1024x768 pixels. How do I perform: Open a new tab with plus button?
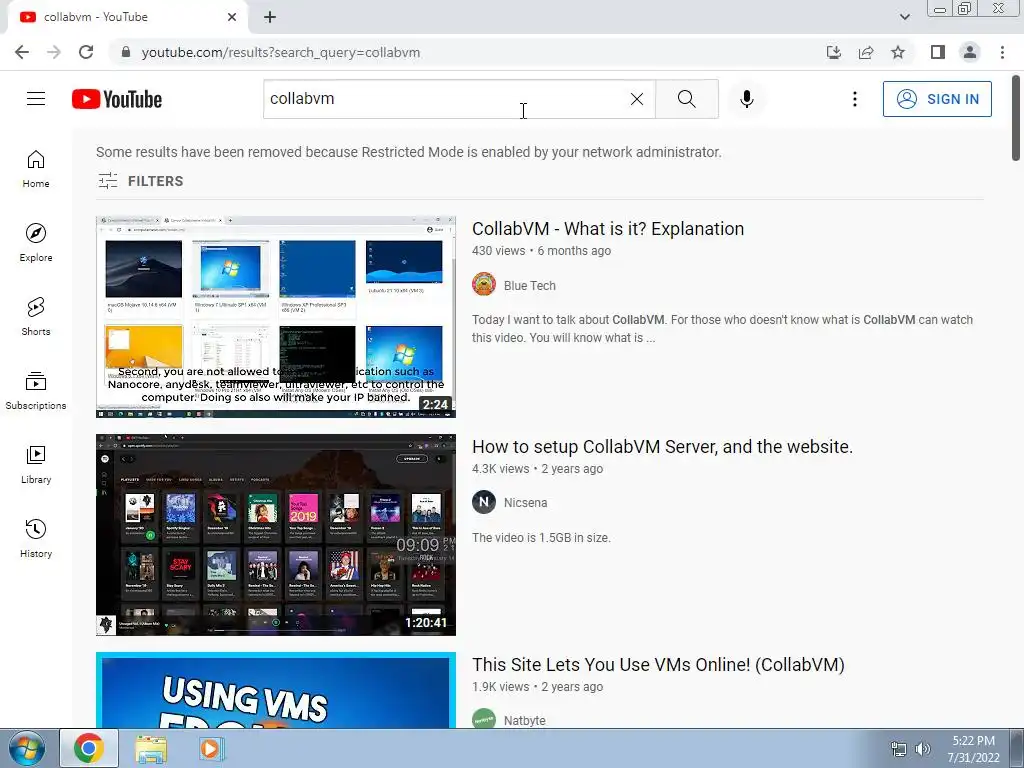point(270,17)
